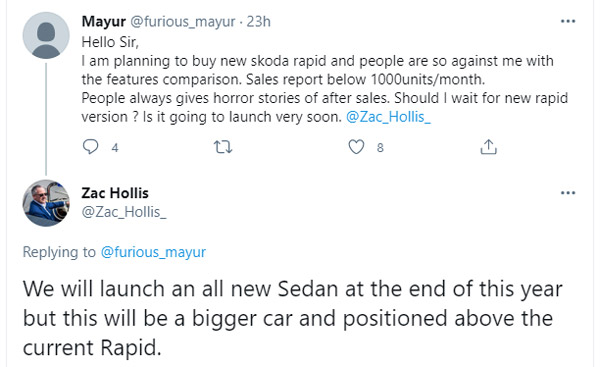Open more options on Mayur's tweet
The height and width of the screenshot is (367, 600).
tap(568, 21)
